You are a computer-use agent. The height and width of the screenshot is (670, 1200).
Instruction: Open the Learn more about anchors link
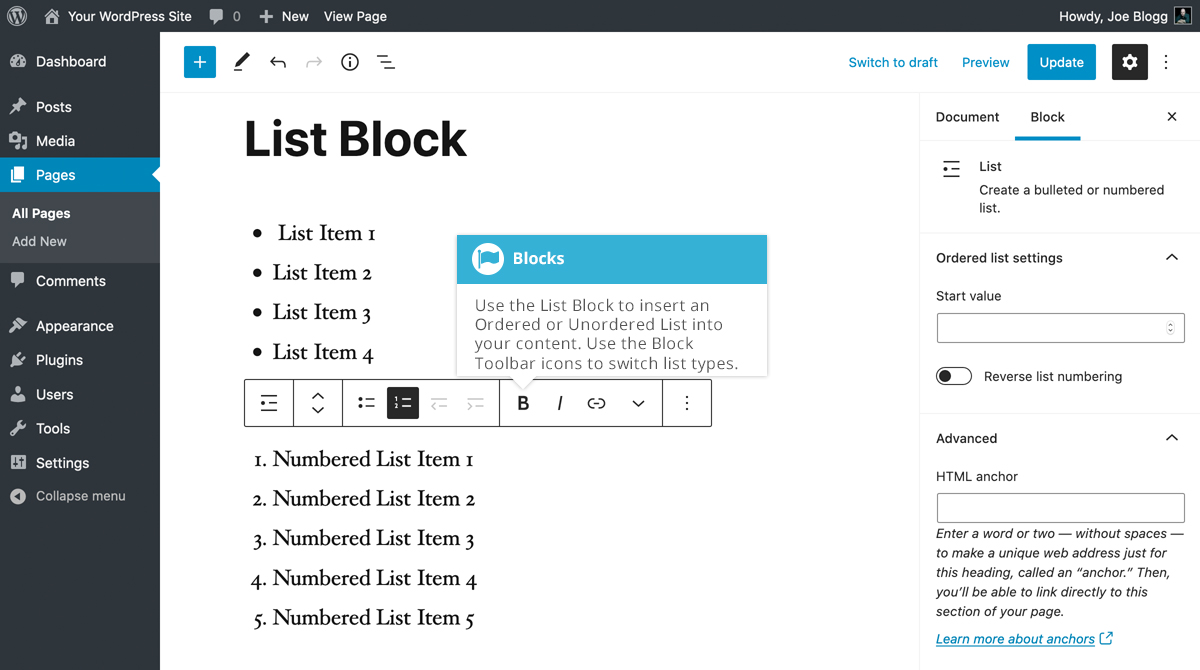(1016, 638)
